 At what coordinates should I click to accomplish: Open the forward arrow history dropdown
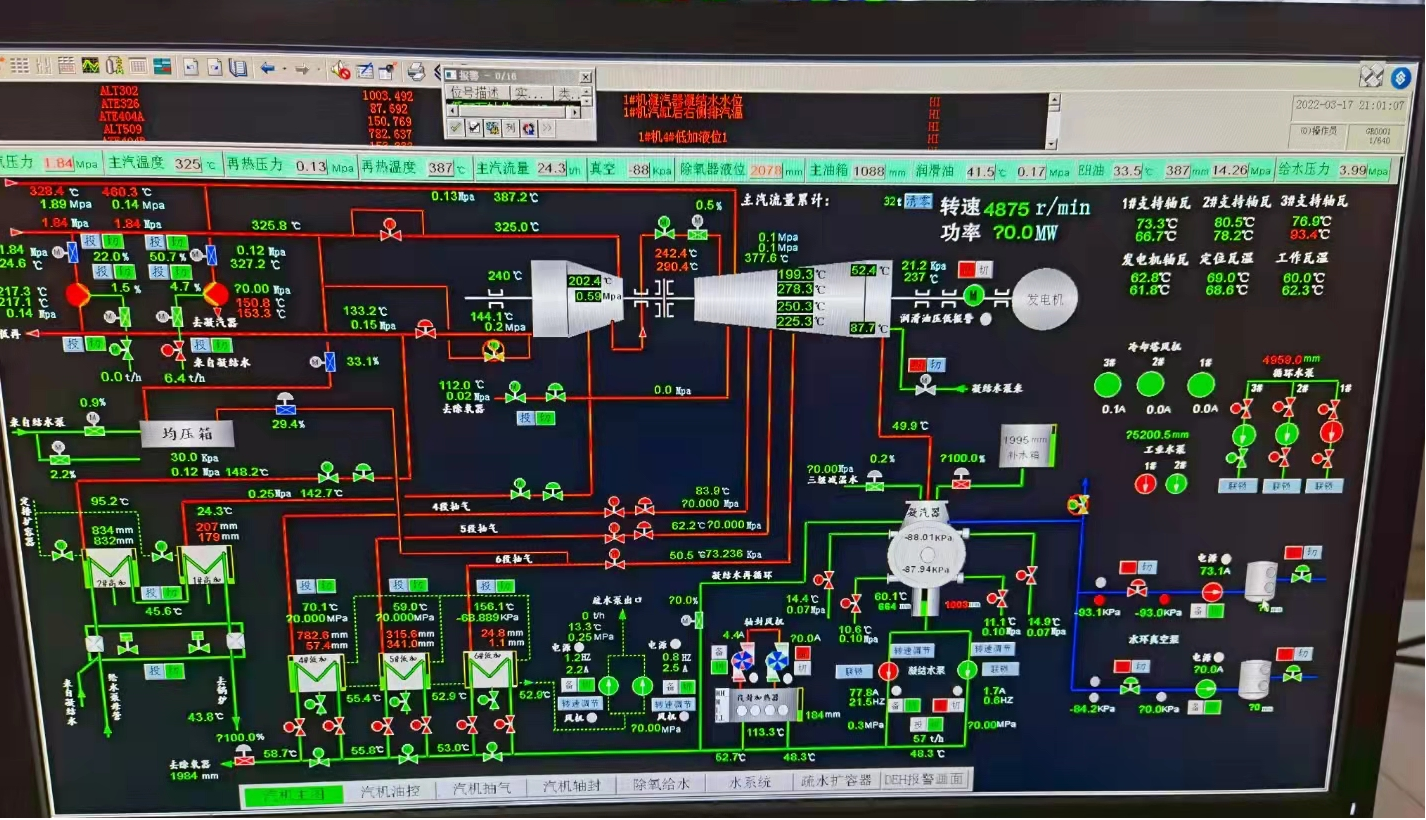click(x=318, y=69)
